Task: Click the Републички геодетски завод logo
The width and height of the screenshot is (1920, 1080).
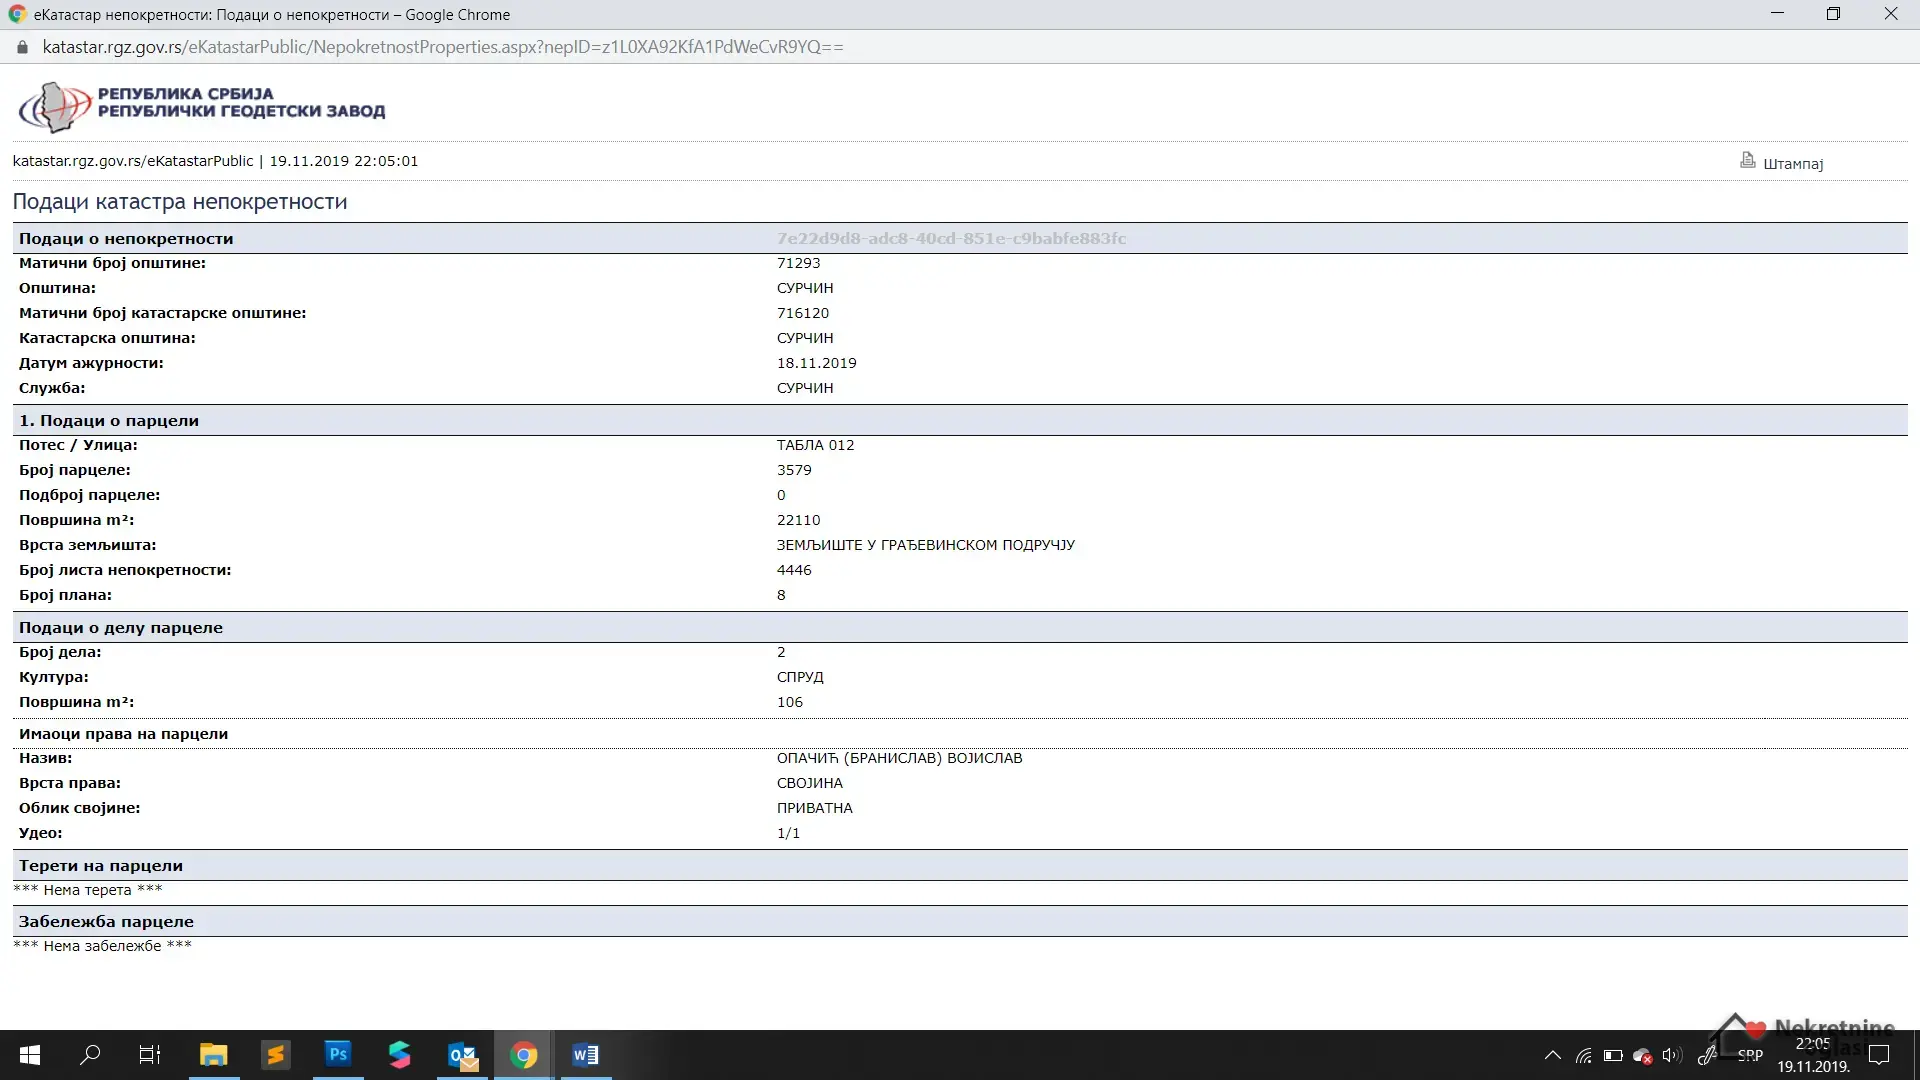Action: [202, 104]
